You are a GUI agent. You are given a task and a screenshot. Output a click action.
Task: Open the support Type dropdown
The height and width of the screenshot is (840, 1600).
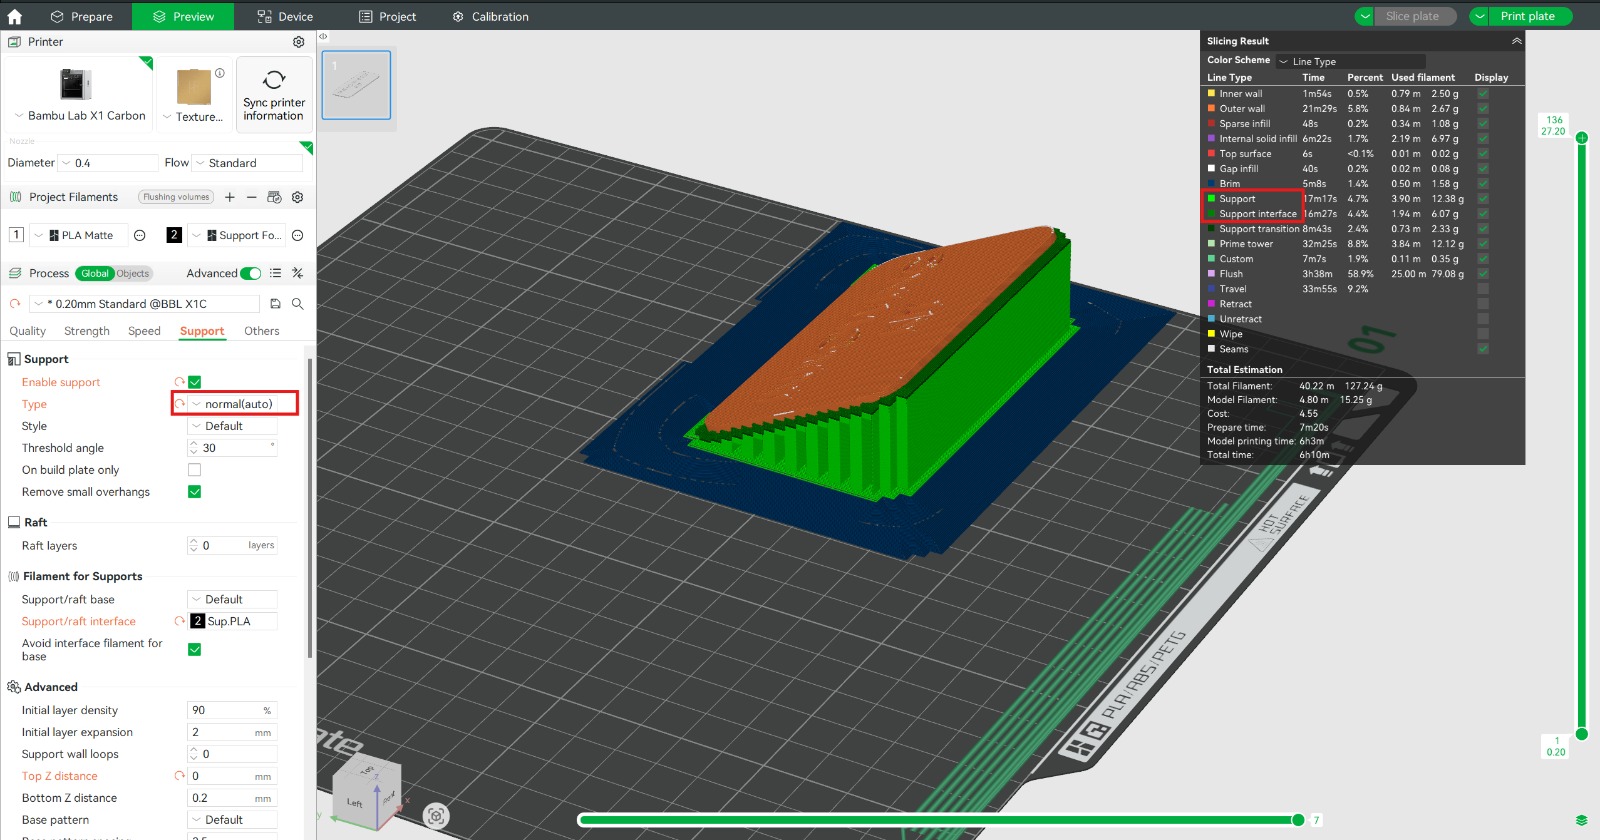pos(237,404)
